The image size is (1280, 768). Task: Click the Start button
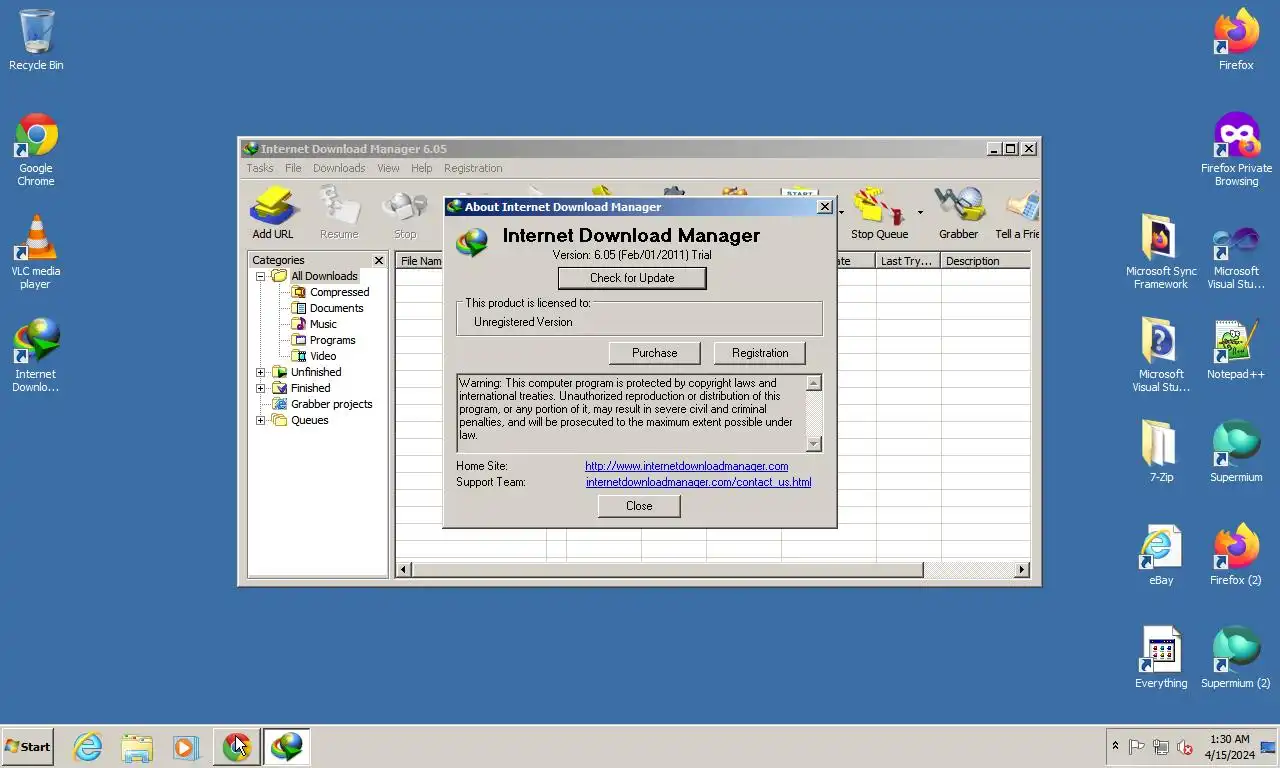(x=28, y=747)
